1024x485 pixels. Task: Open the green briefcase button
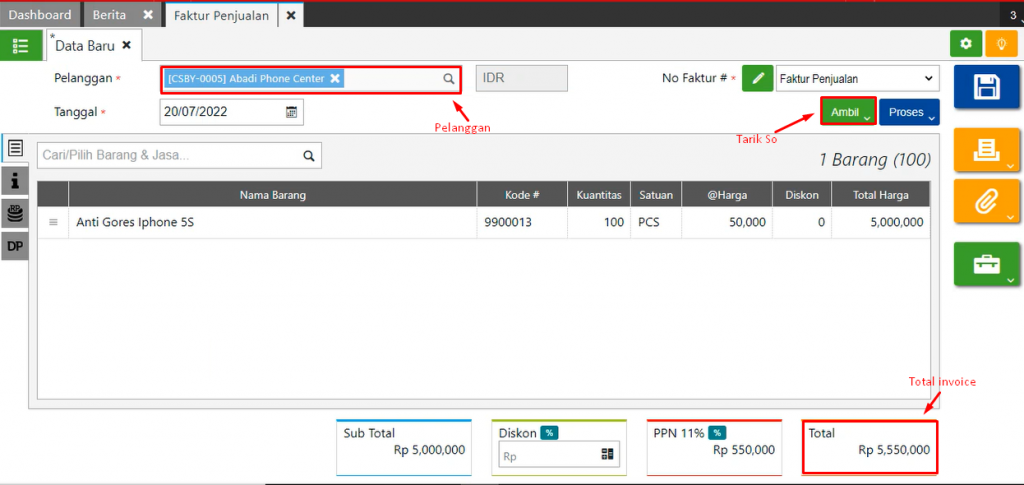pos(986,264)
